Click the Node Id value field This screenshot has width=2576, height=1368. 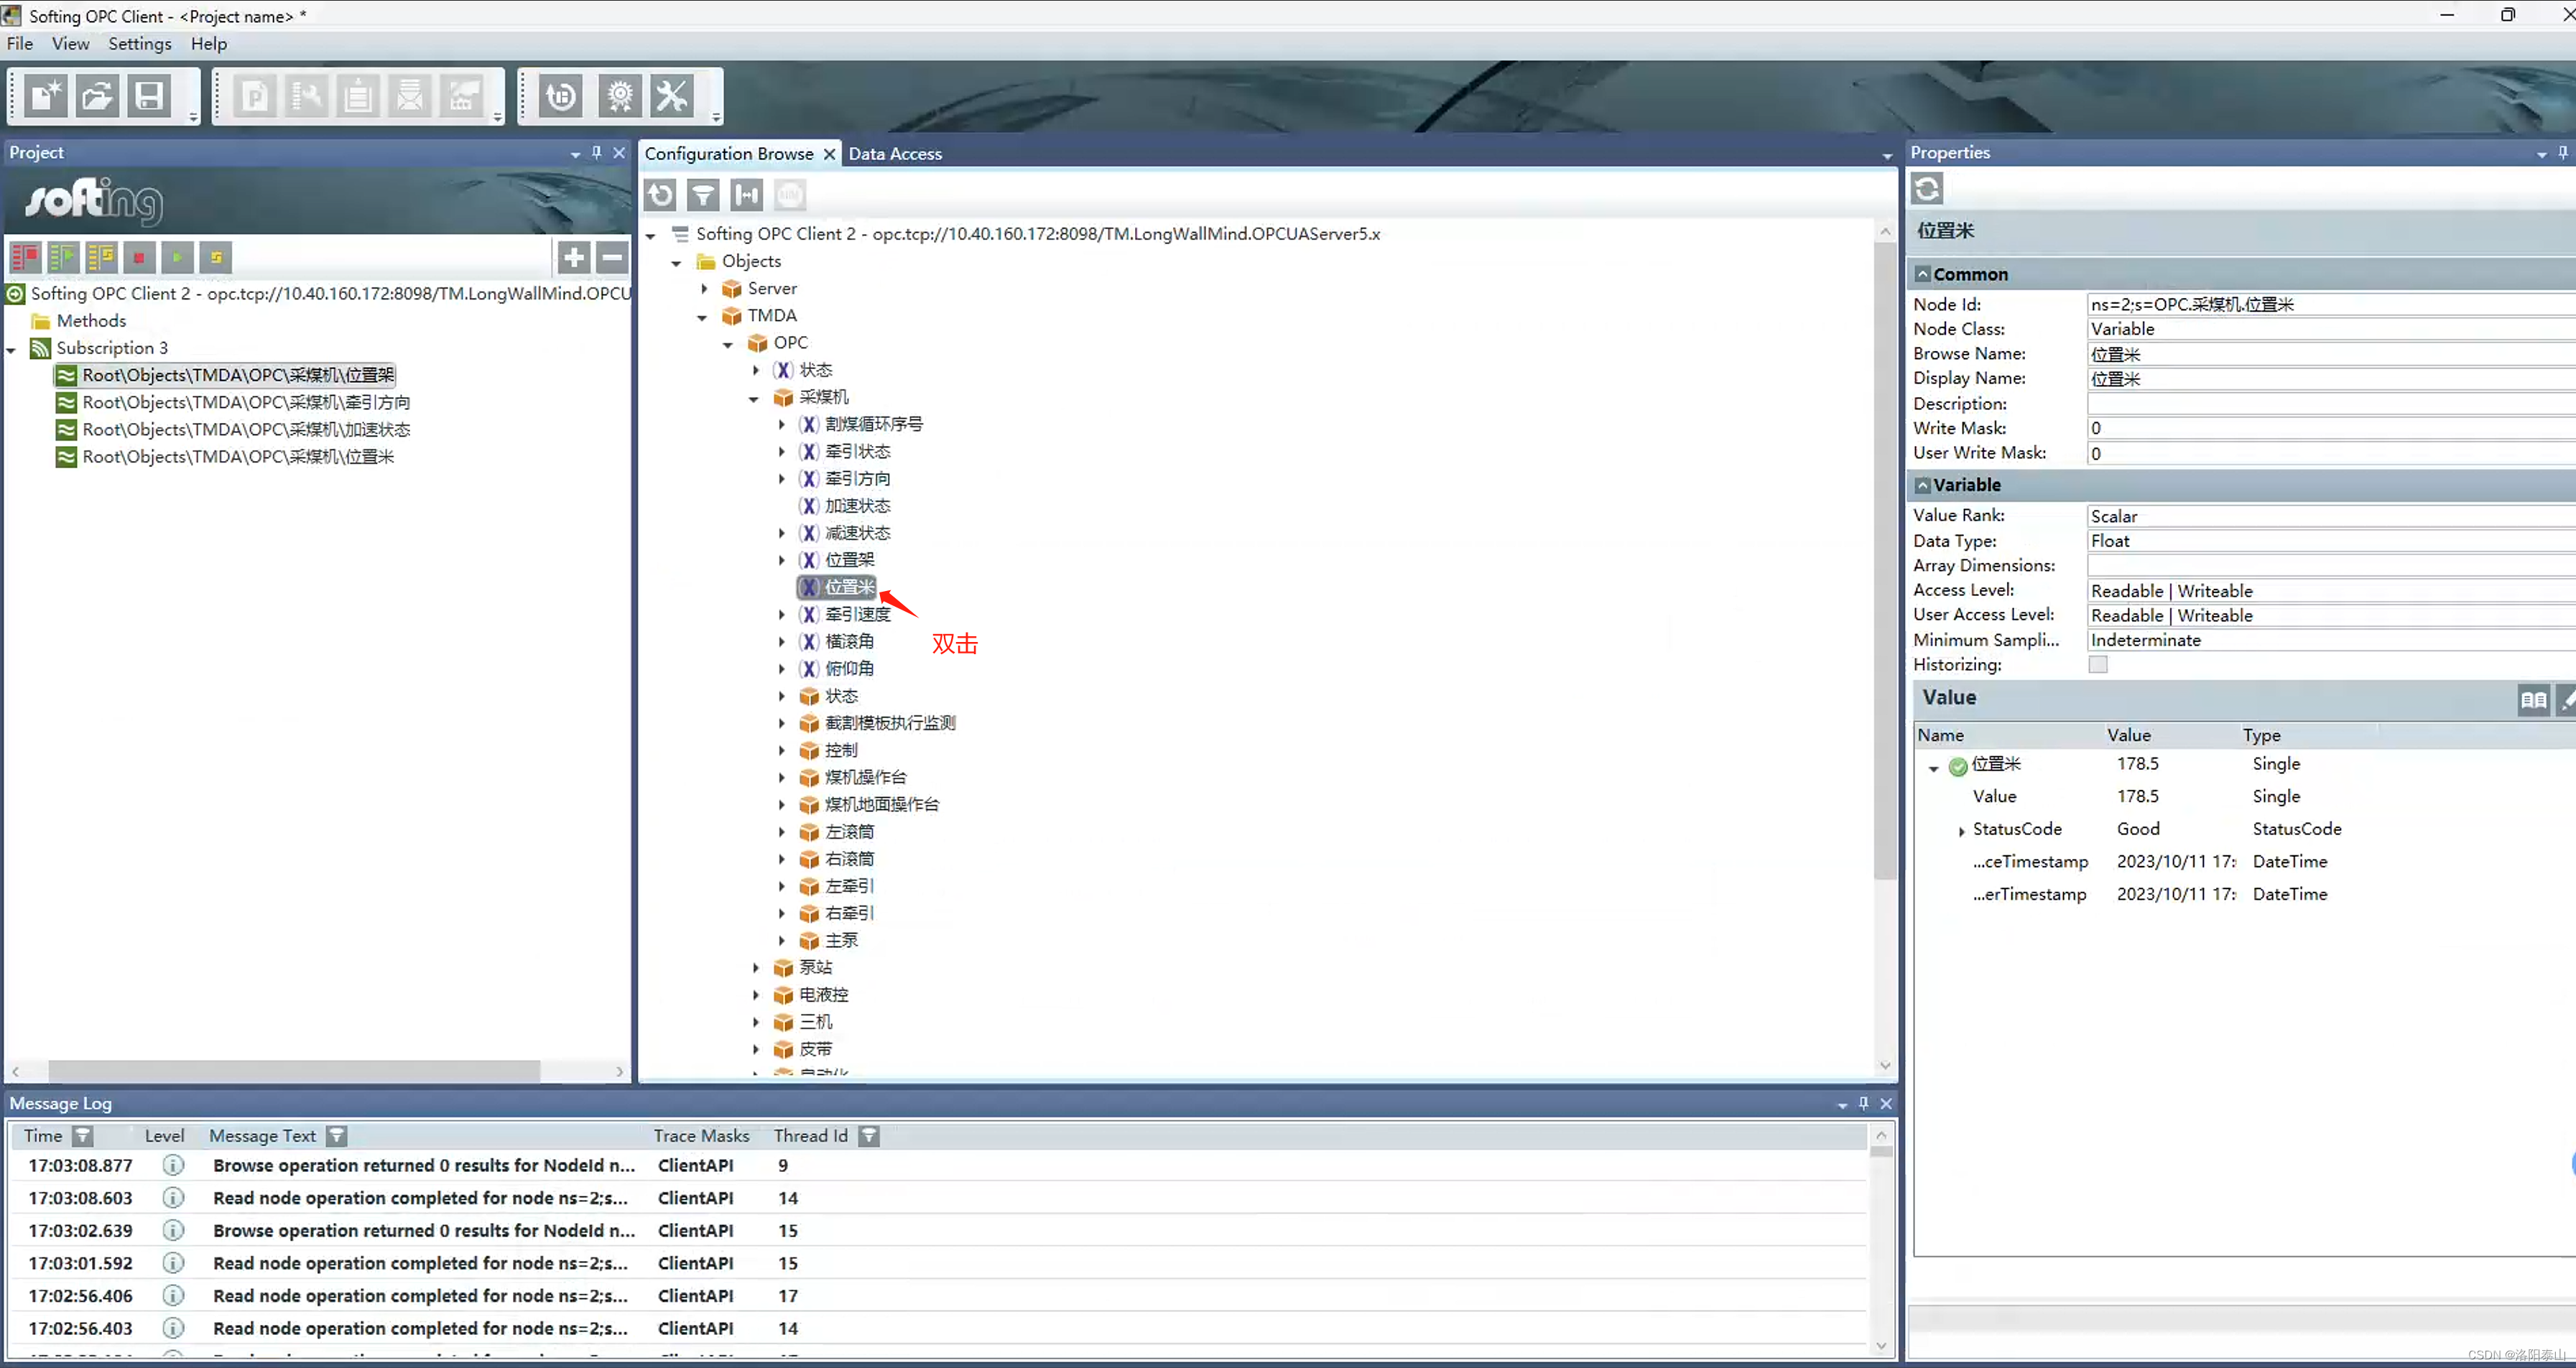click(2330, 304)
